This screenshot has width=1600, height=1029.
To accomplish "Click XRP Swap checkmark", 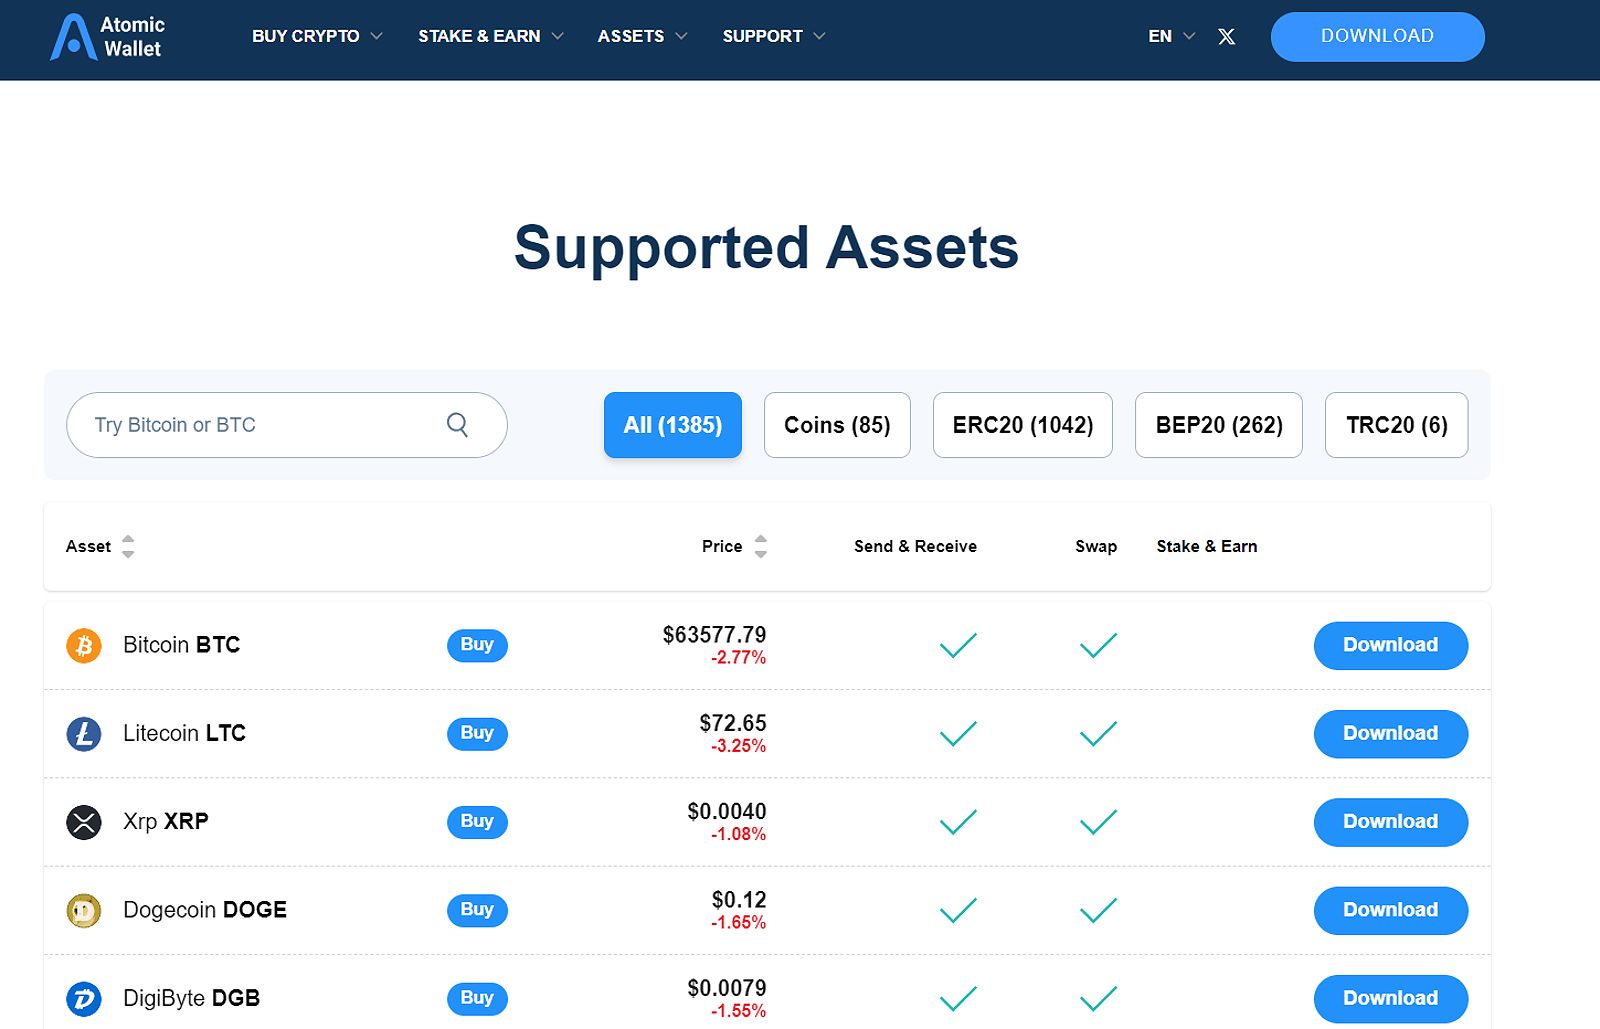I will 1098,822.
